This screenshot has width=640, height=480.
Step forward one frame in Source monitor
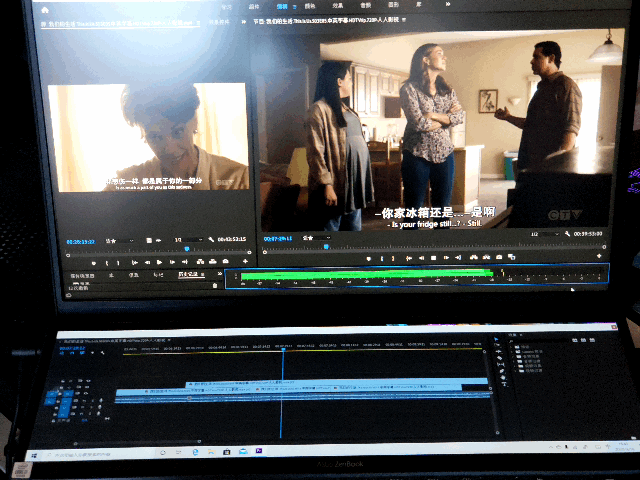[x=172, y=262]
